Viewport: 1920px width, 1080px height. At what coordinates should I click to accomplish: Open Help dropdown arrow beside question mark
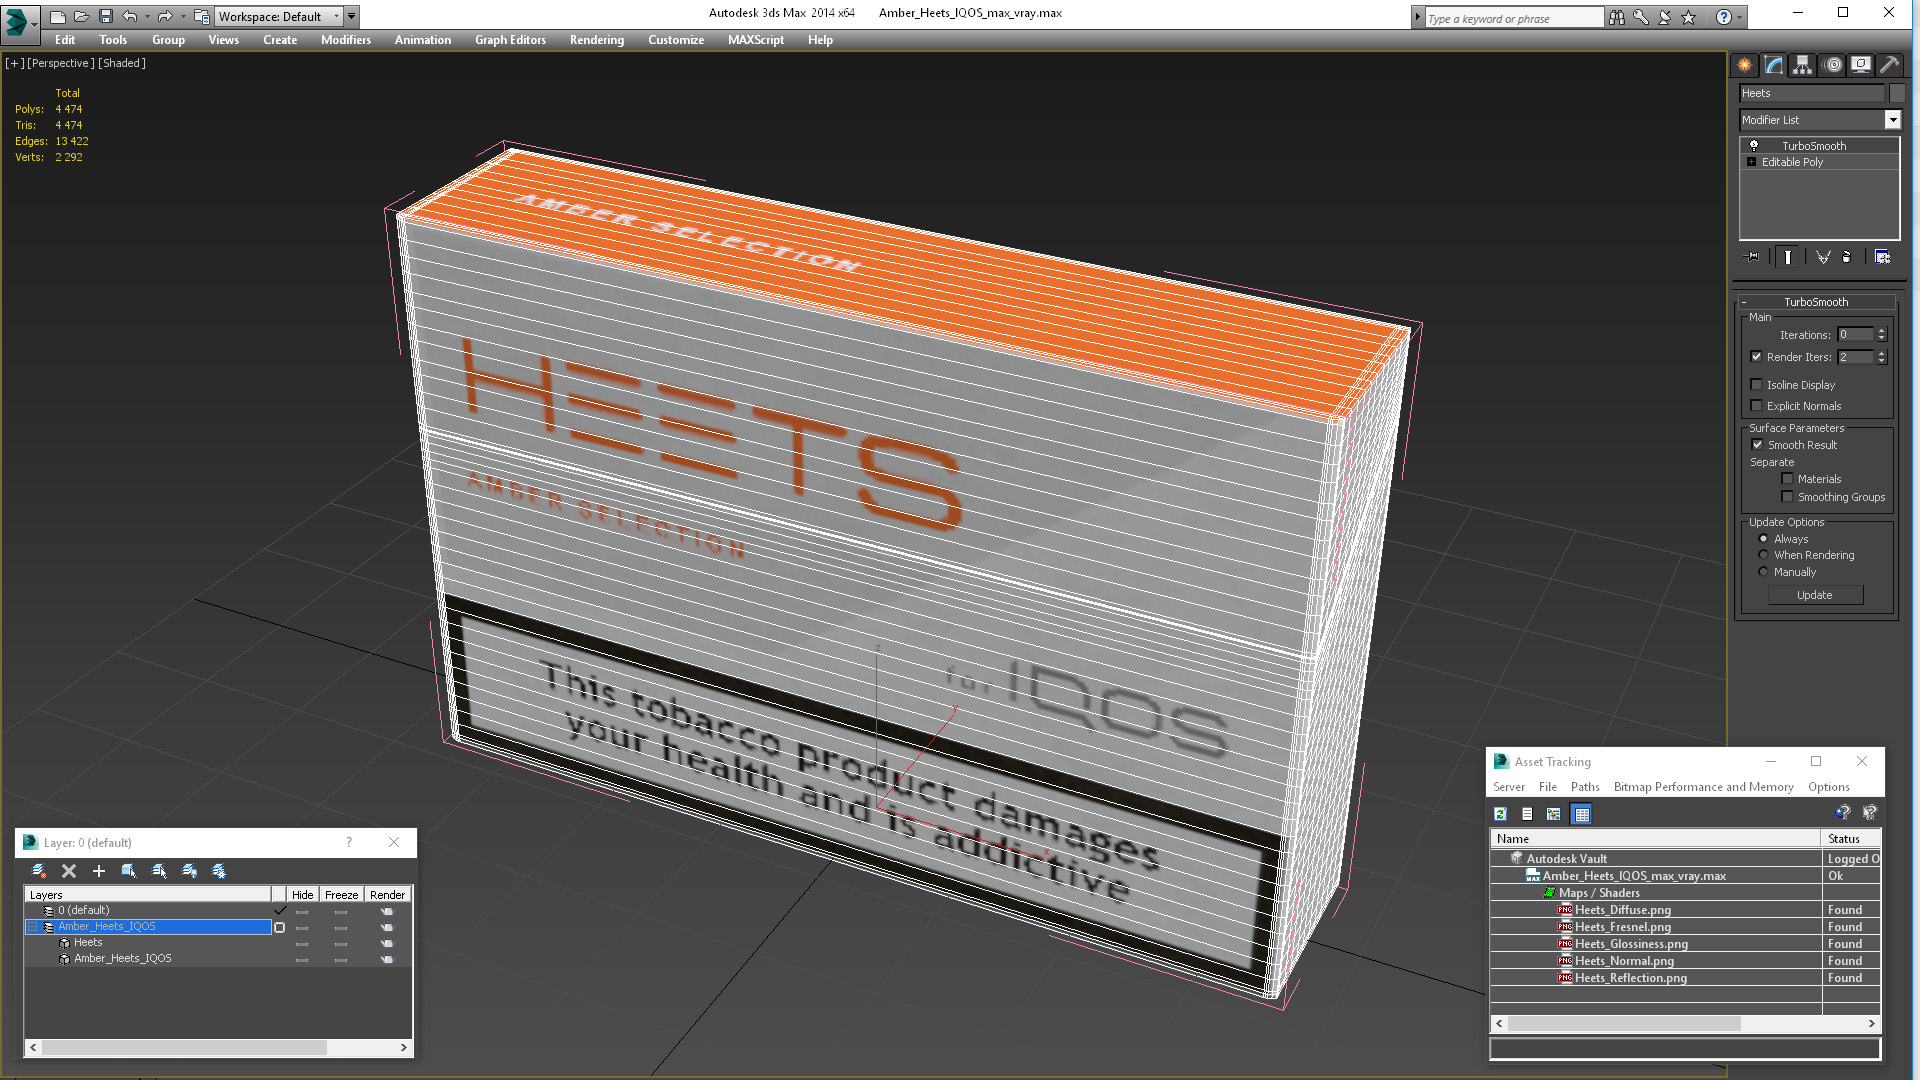[1740, 17]
